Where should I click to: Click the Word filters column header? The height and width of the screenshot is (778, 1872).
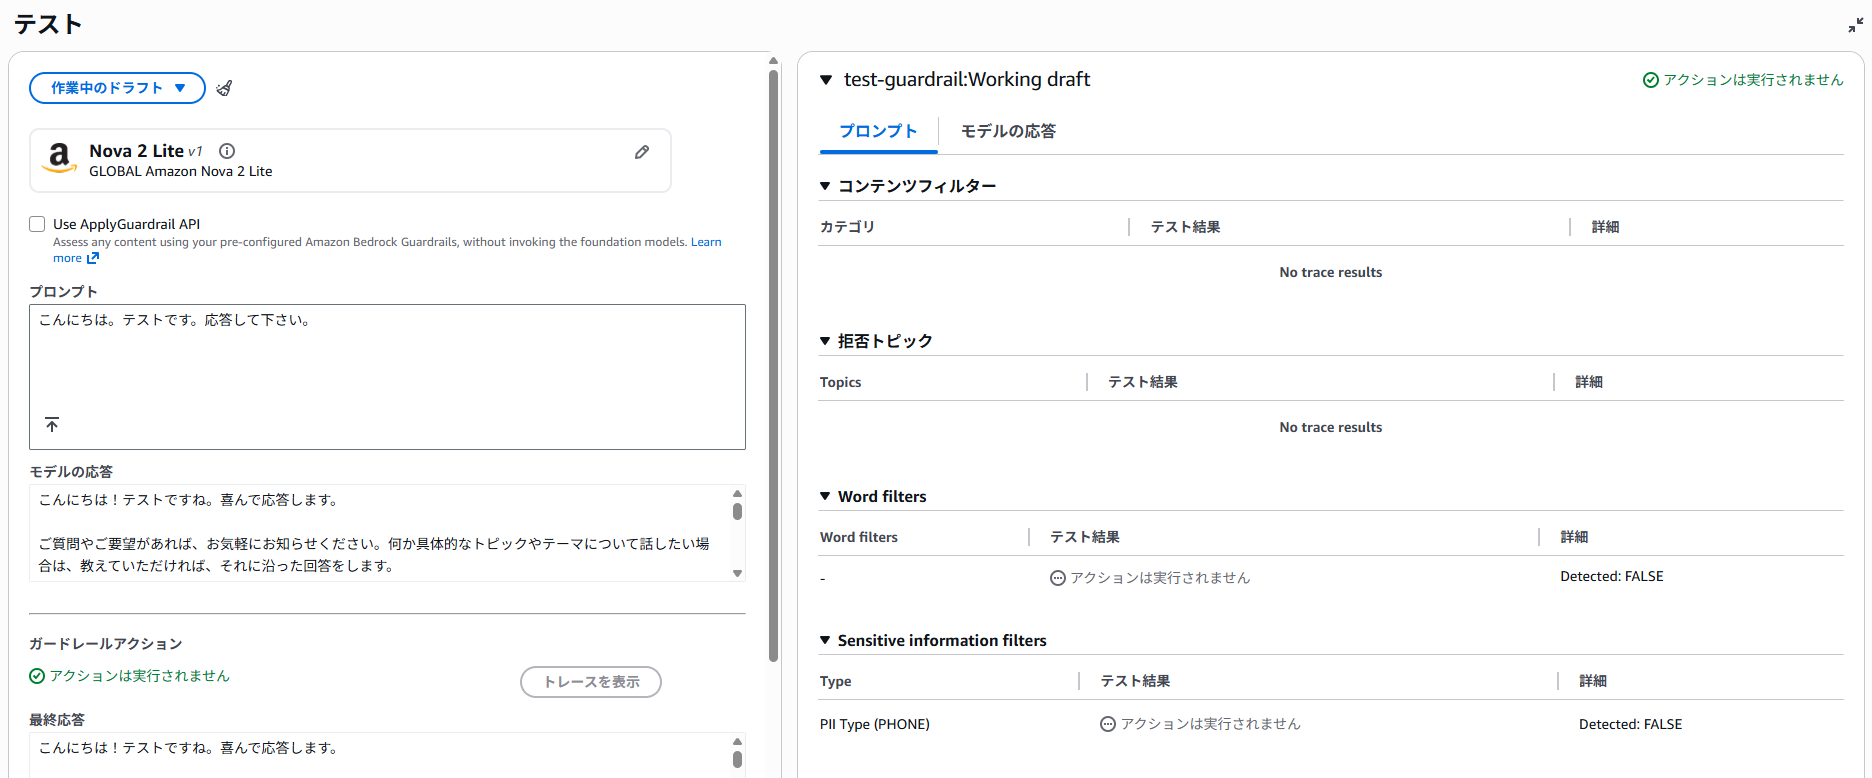click(859, 537)
